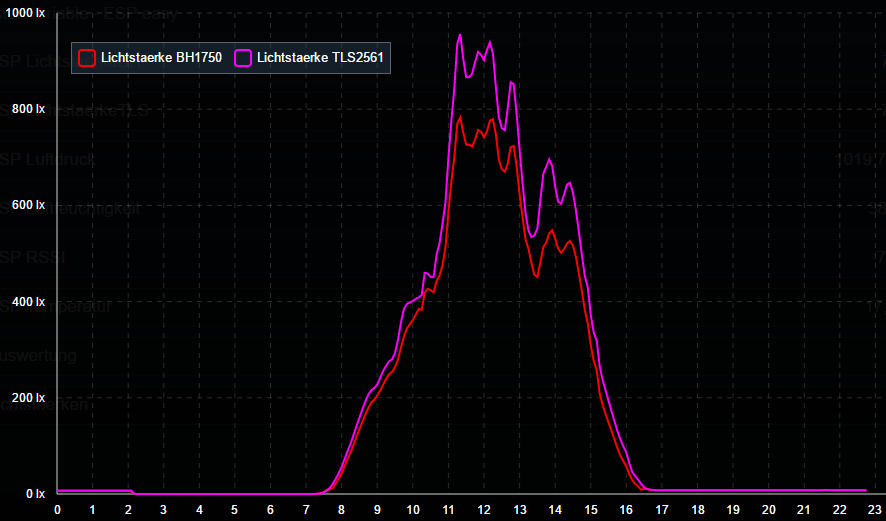This screenshot has width=886, height=521.
Task: Click the hour 11 x-axis label
Action: 448,510
